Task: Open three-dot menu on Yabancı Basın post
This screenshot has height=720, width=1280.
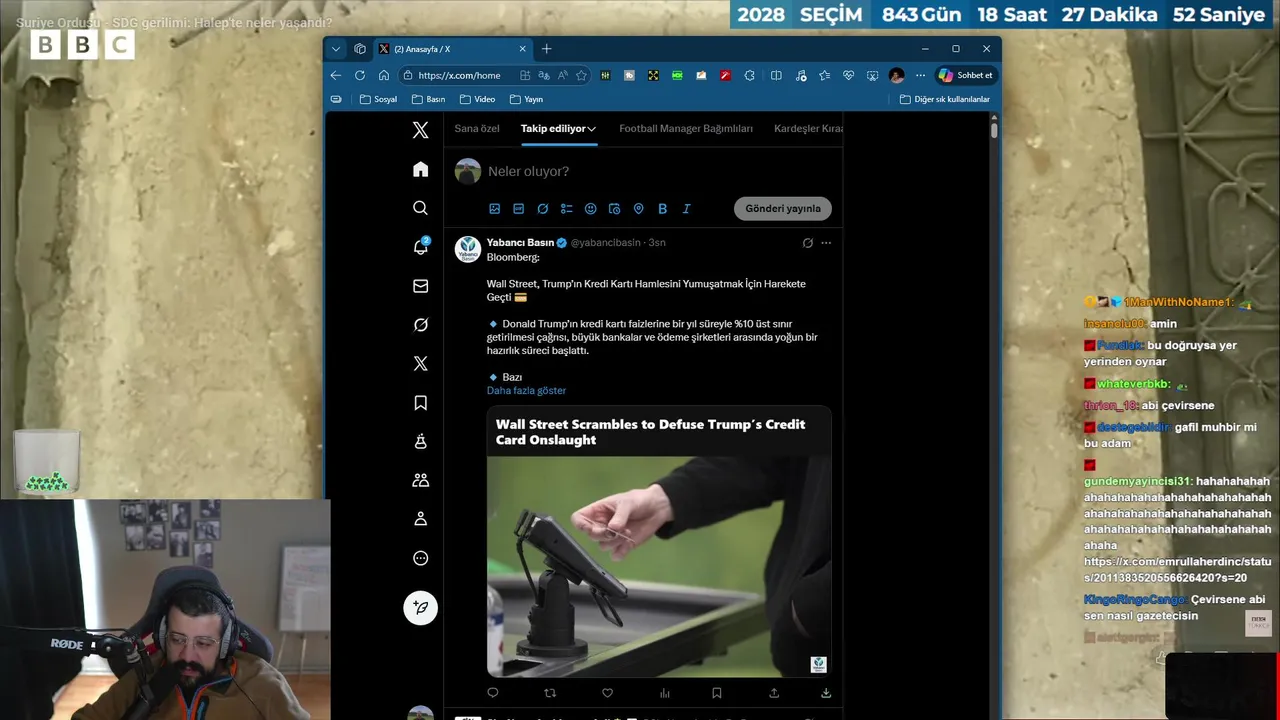Action: pyautogui.click(x=826, y=243)
